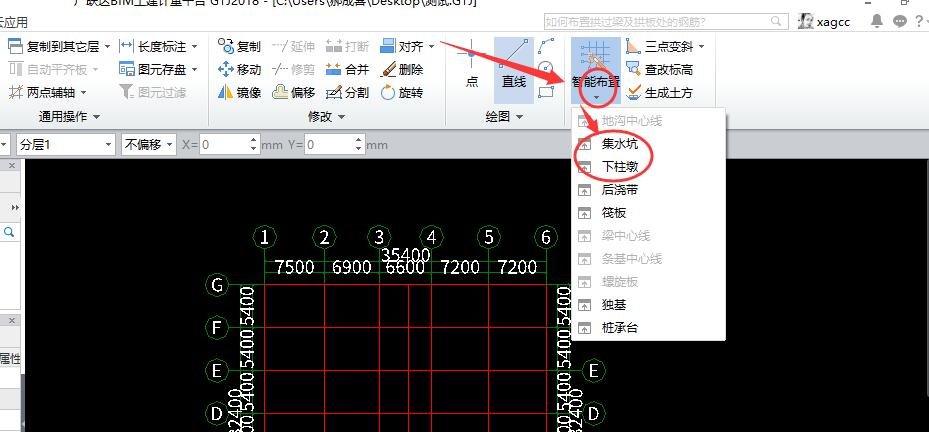Open the 分层1 layer combo box

pyautogui.click(x=66, y=145)
